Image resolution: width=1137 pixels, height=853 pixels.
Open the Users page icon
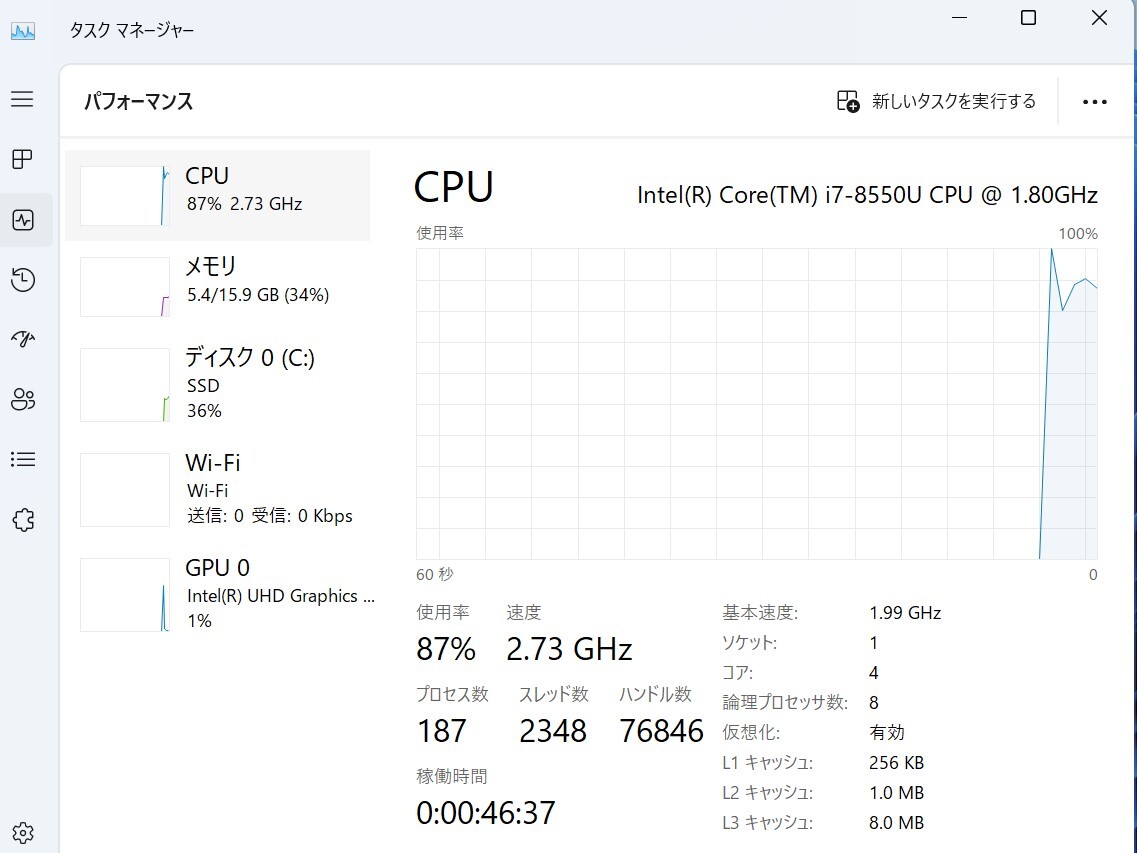[x=23, y=400]
